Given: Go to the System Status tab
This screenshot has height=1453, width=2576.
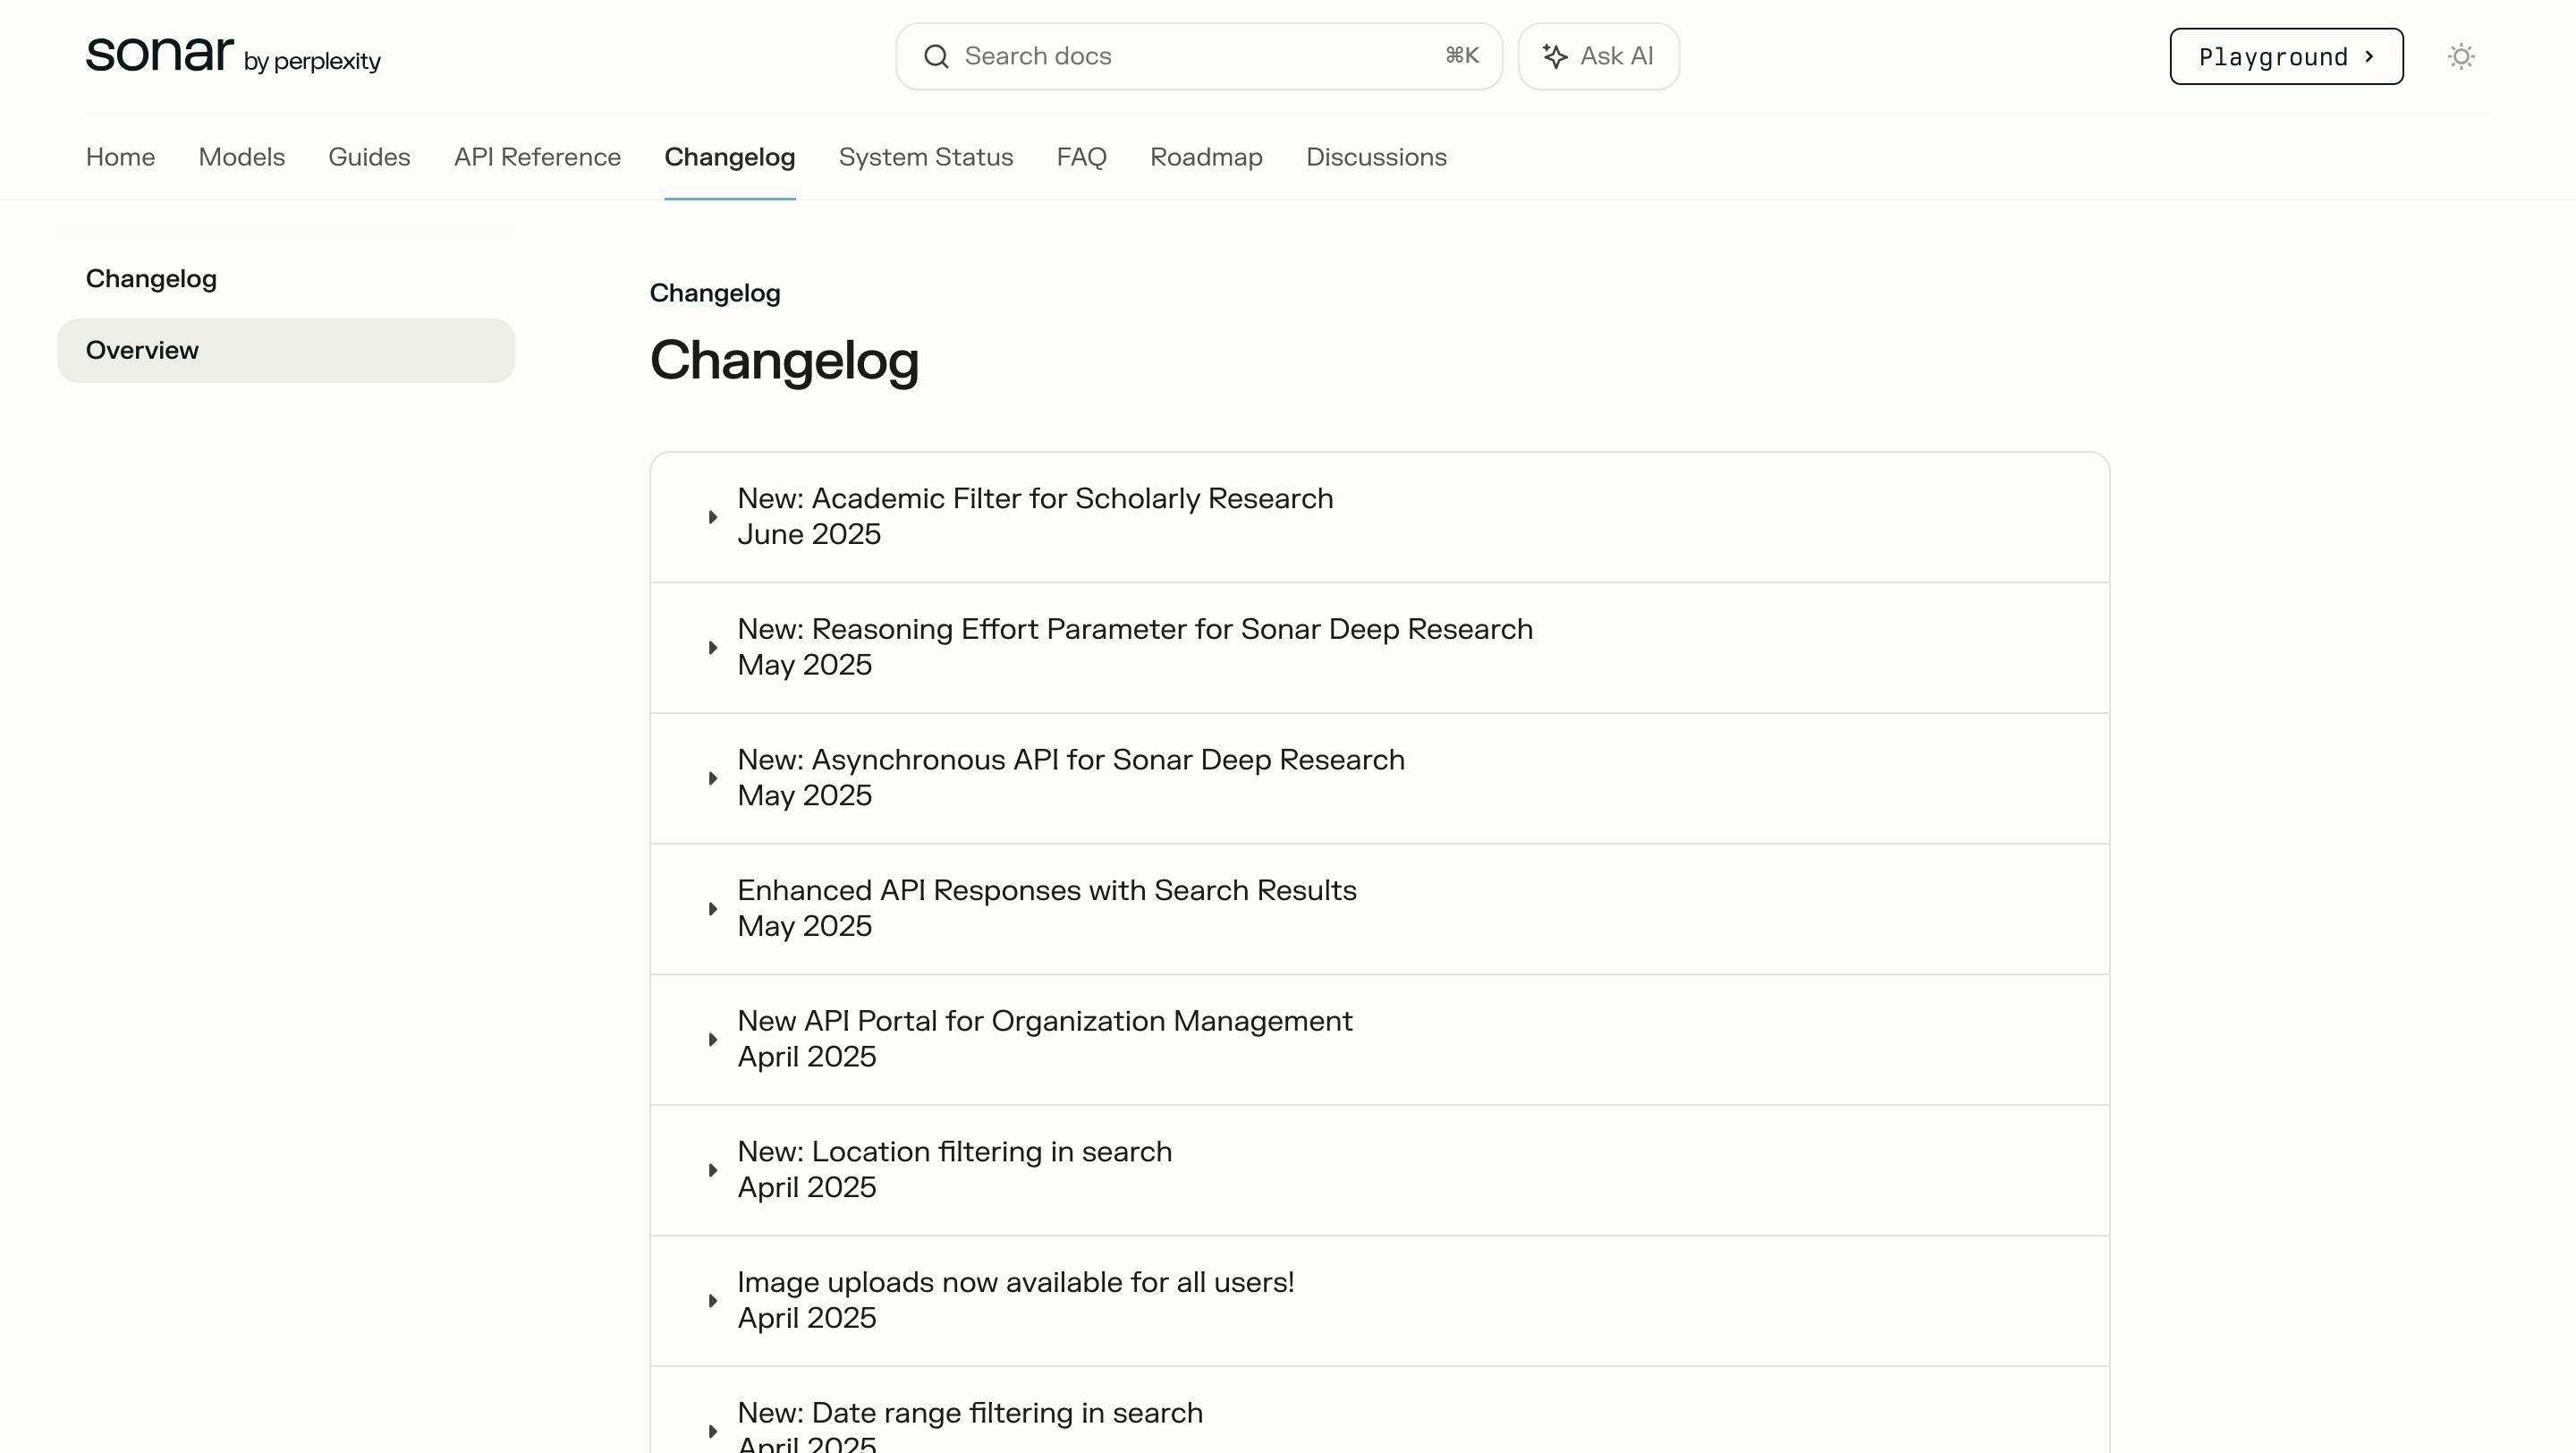Looking at the screenshot, I should pyautogui.click(x=925, y=157).
